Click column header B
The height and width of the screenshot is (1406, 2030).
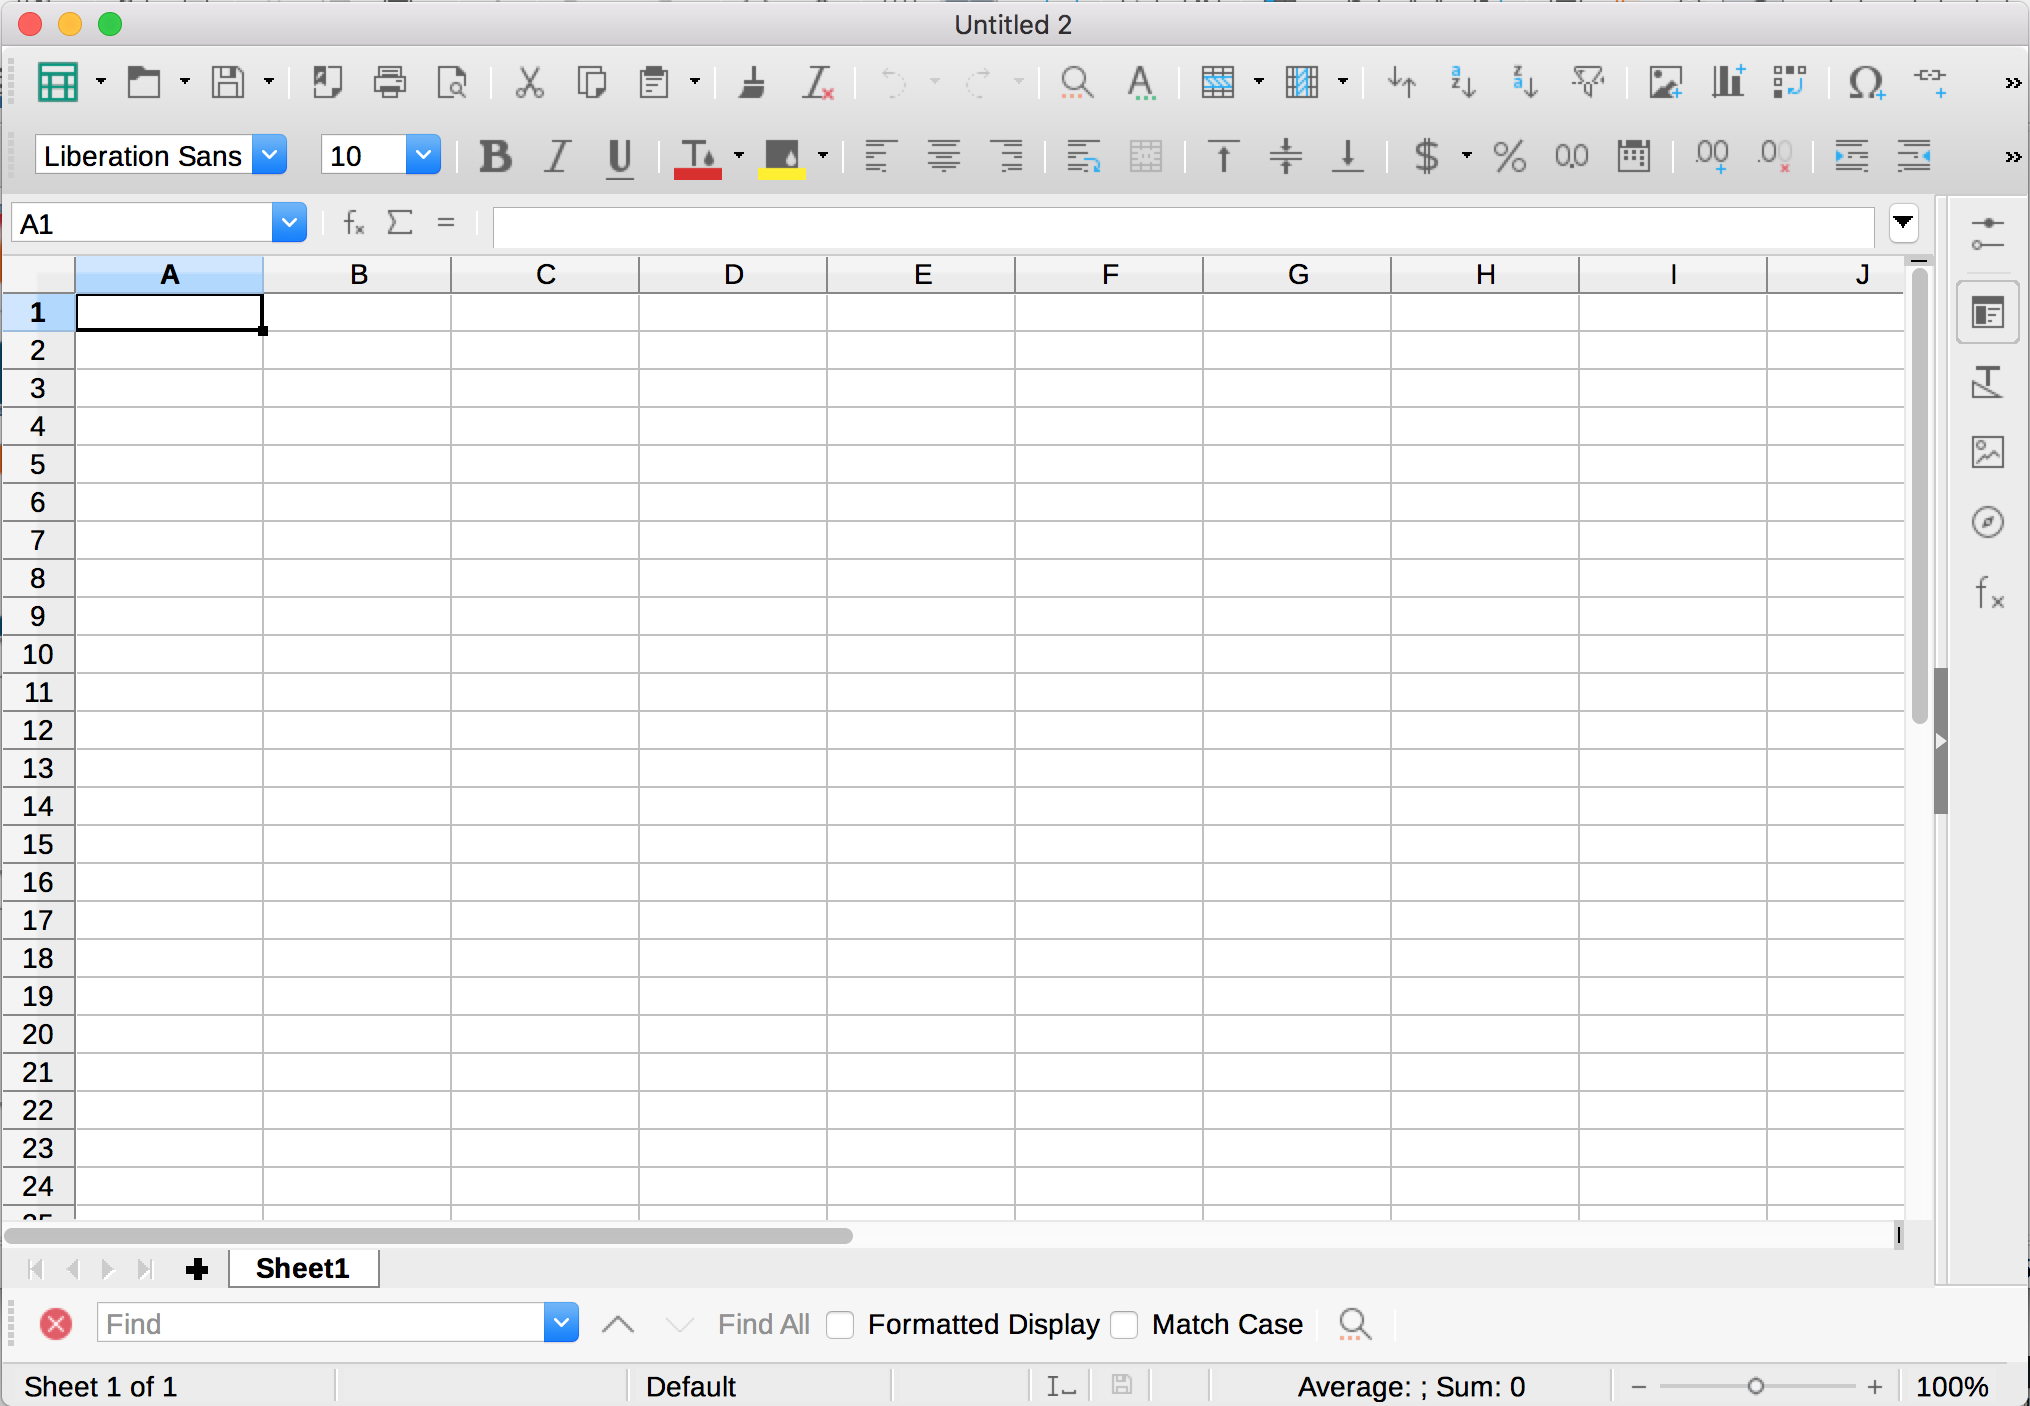click(358, 275)
